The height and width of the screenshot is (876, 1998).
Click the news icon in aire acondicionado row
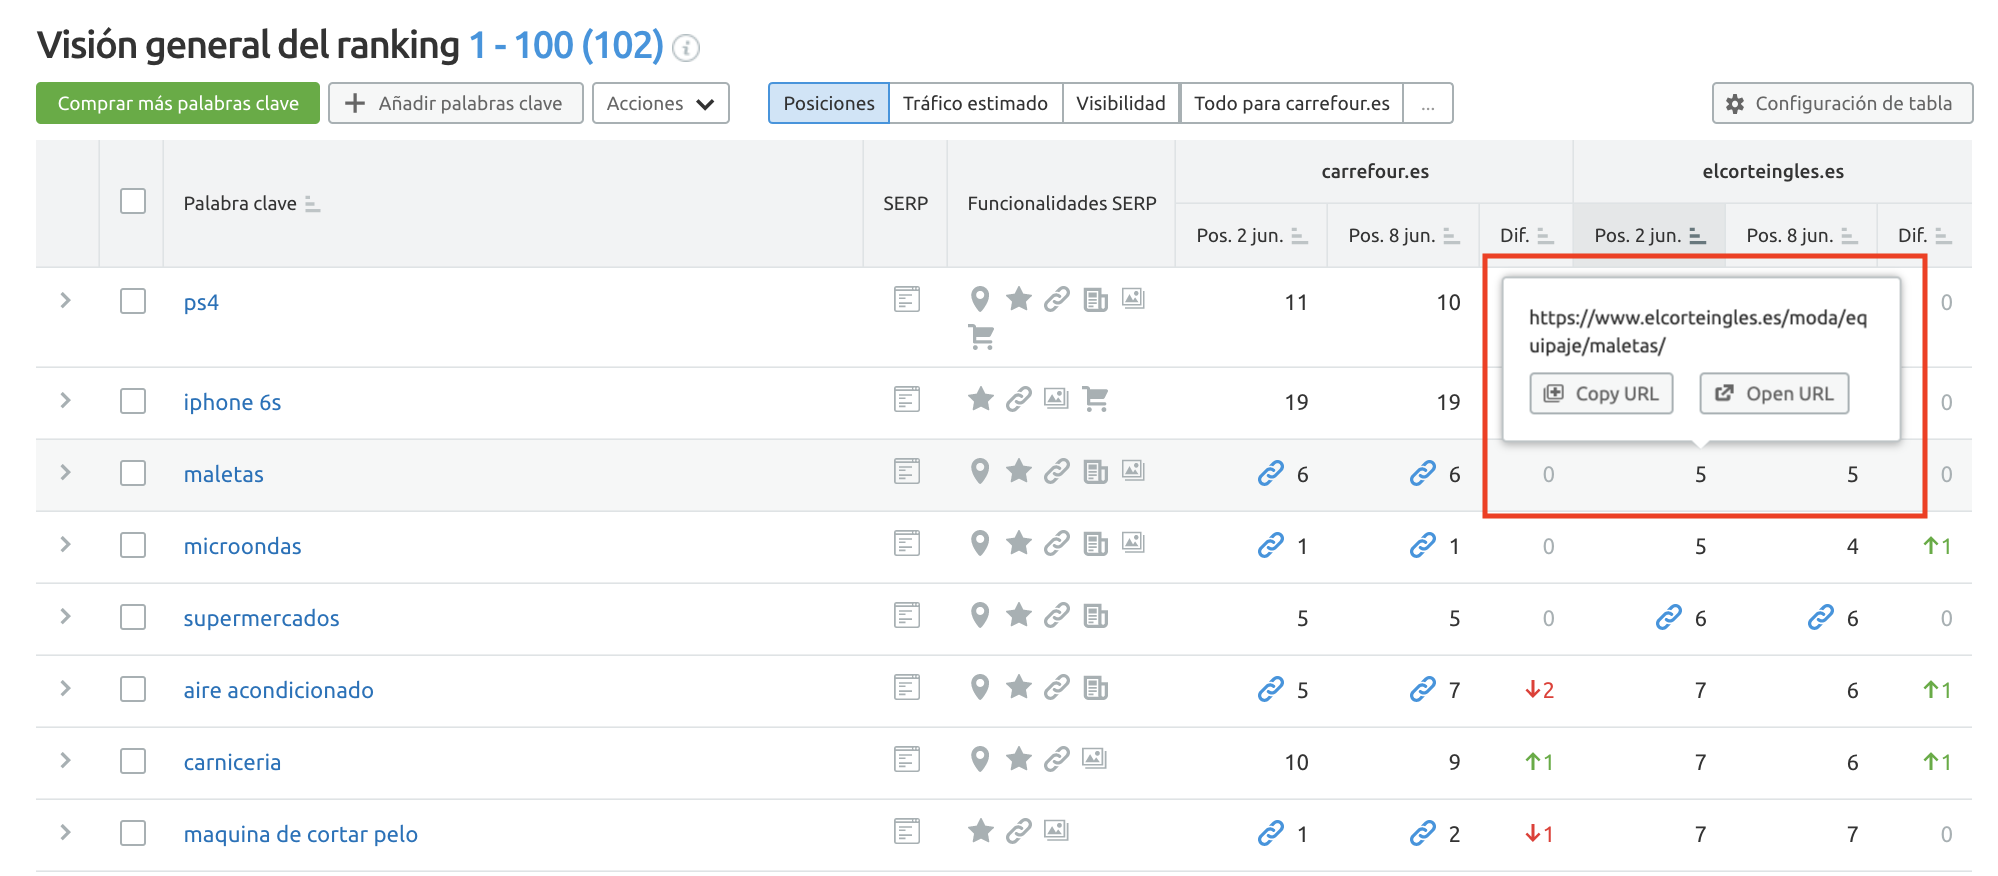[1095, 687]
